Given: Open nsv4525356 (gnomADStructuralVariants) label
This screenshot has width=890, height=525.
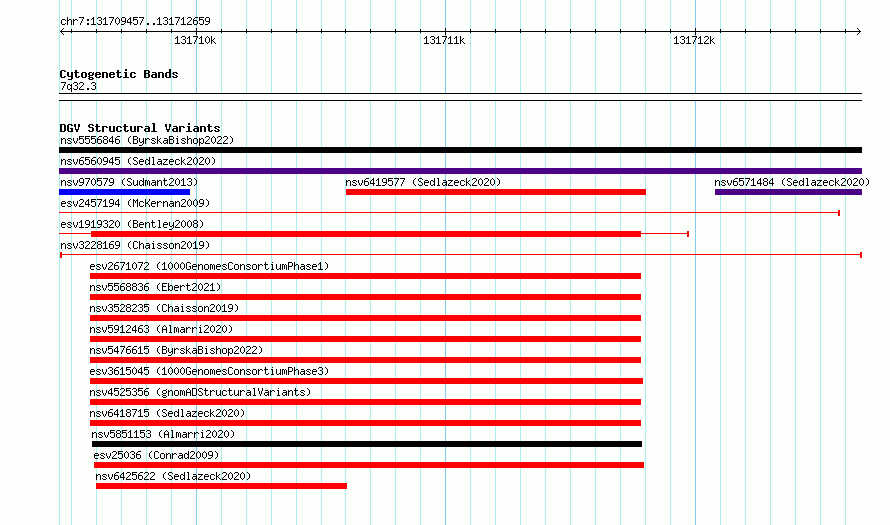Looking at the screenshot, I should (x=200, y=392).
